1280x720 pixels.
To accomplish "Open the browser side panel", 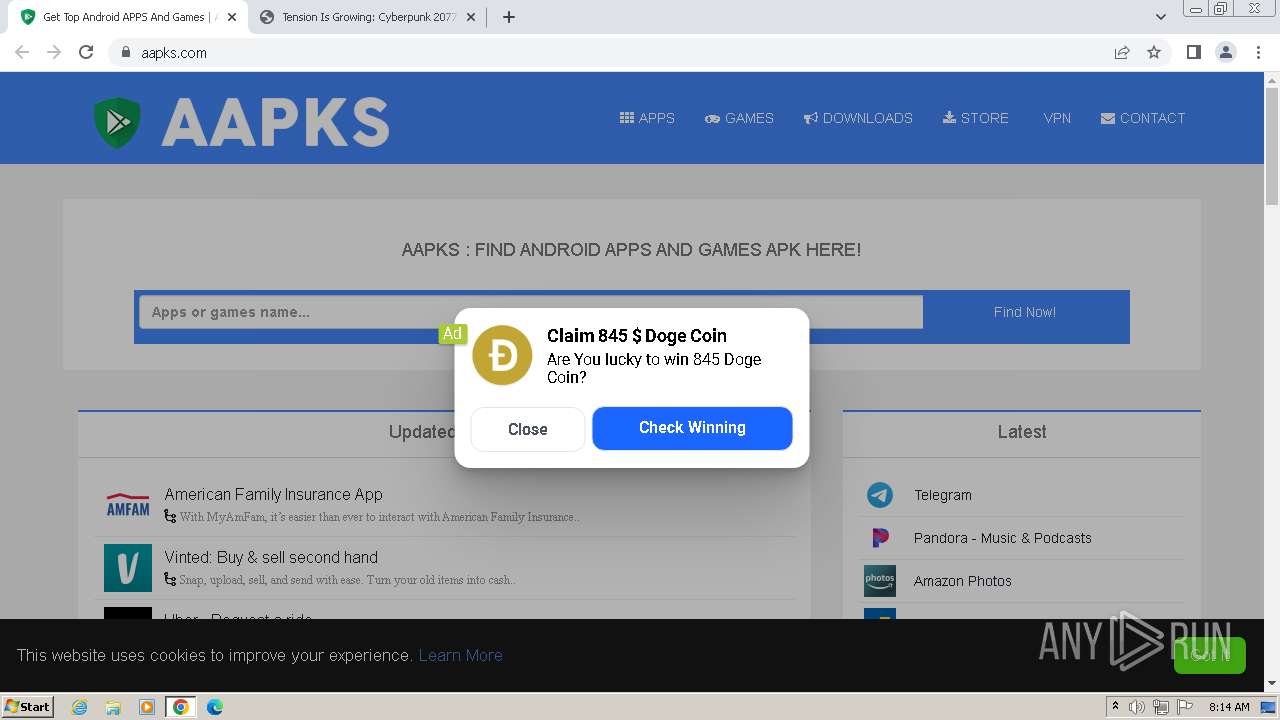I will (x=1193, y=52).
